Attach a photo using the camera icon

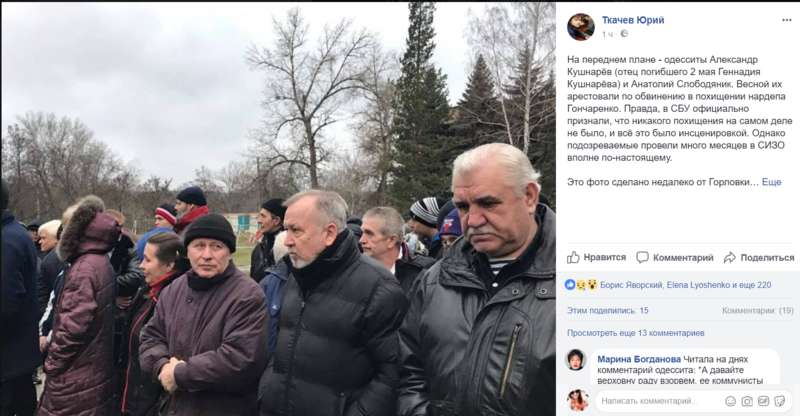click(747, 401)
